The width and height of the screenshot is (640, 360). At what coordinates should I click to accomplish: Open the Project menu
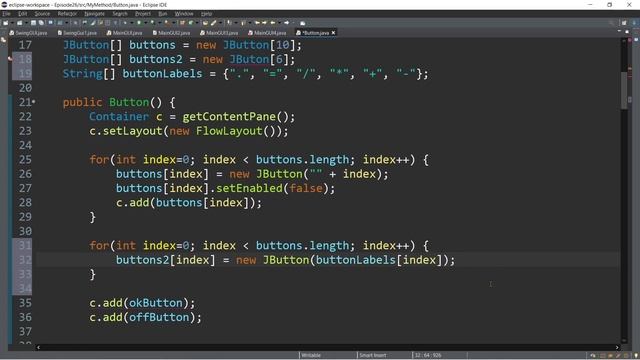(143, 13)
